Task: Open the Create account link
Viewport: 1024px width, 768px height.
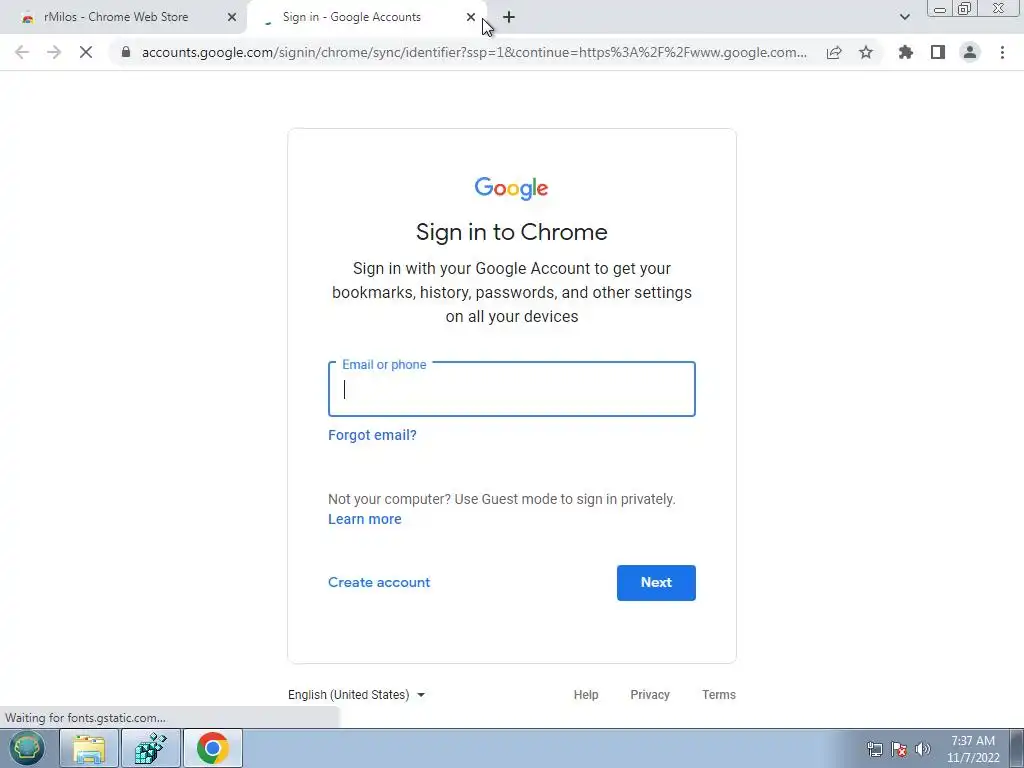Action: point(379,583)
